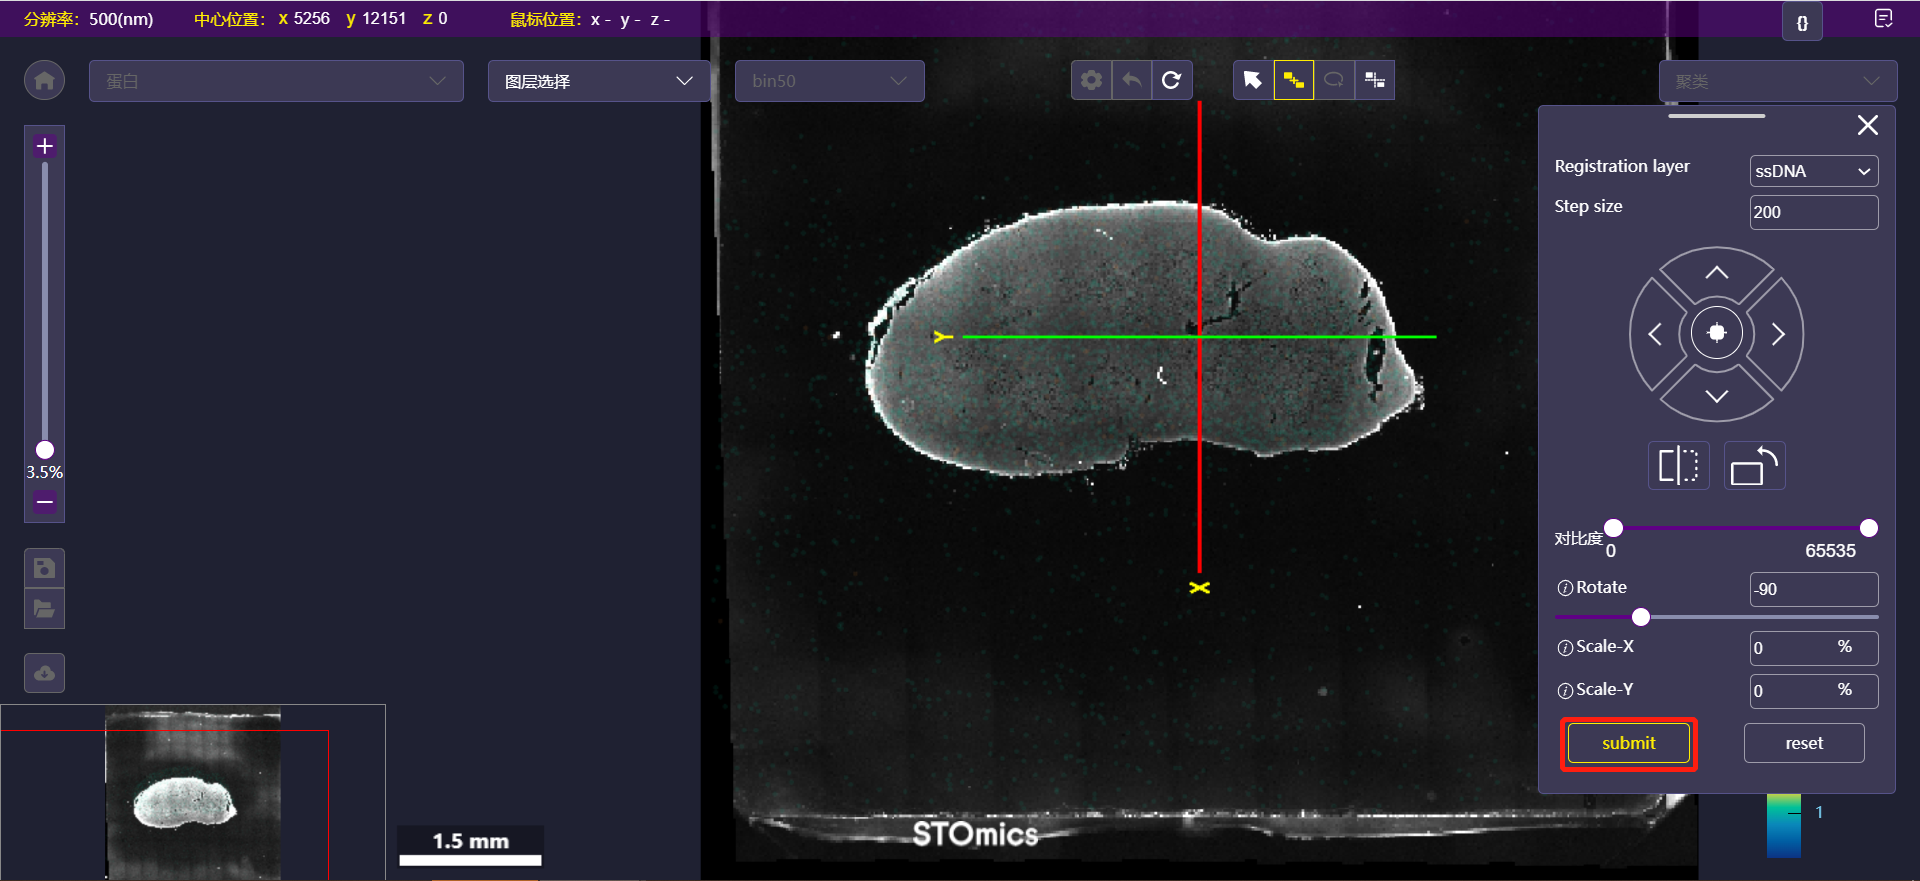Click the submit button
This screenshot has height=881, width=1920.
[x=1628, y=743]
